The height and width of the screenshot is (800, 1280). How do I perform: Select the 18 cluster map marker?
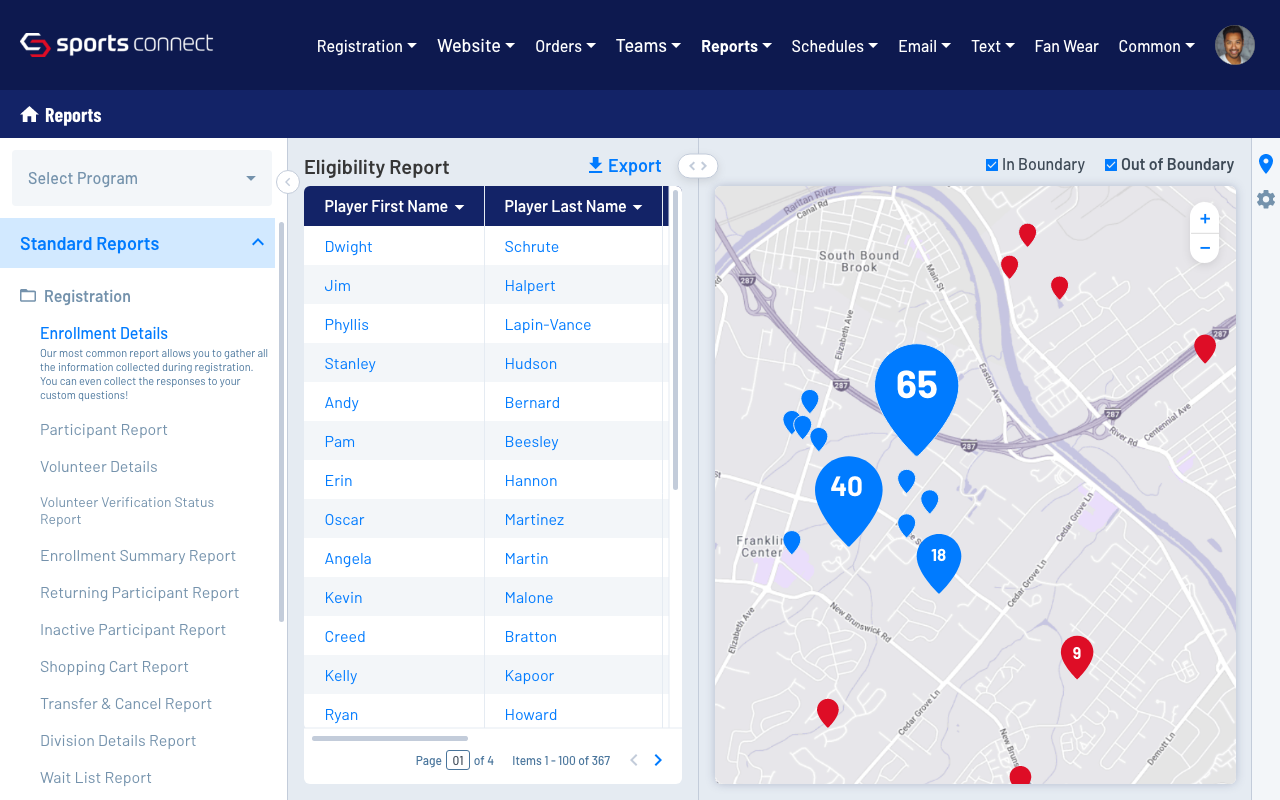point(939,562)
